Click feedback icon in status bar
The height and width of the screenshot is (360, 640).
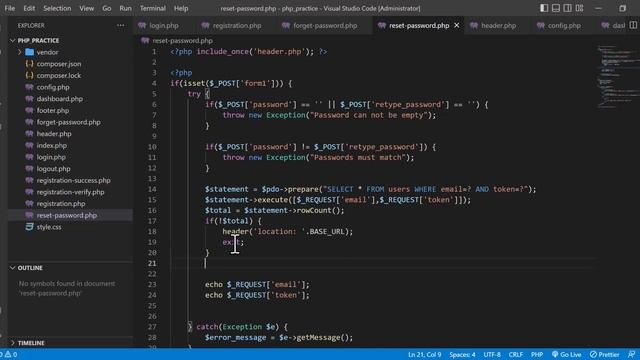tap(631, 354)
